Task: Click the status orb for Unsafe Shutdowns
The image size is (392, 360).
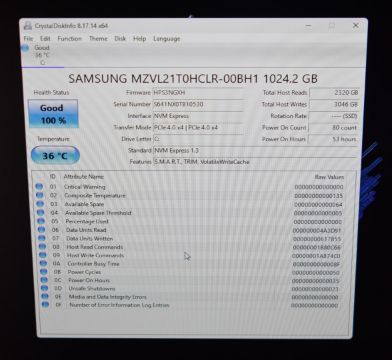Action: [x=45, y=288]
